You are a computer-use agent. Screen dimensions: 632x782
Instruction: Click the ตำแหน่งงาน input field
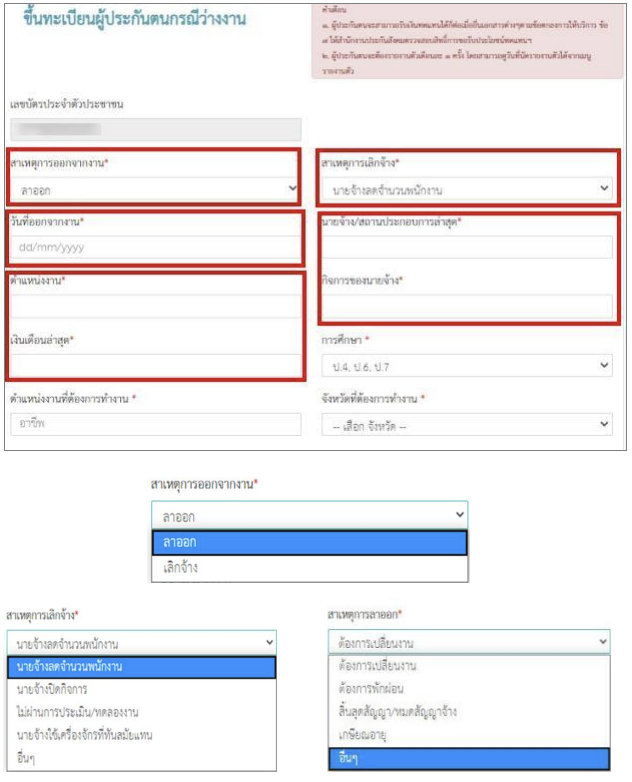[156, 306]
